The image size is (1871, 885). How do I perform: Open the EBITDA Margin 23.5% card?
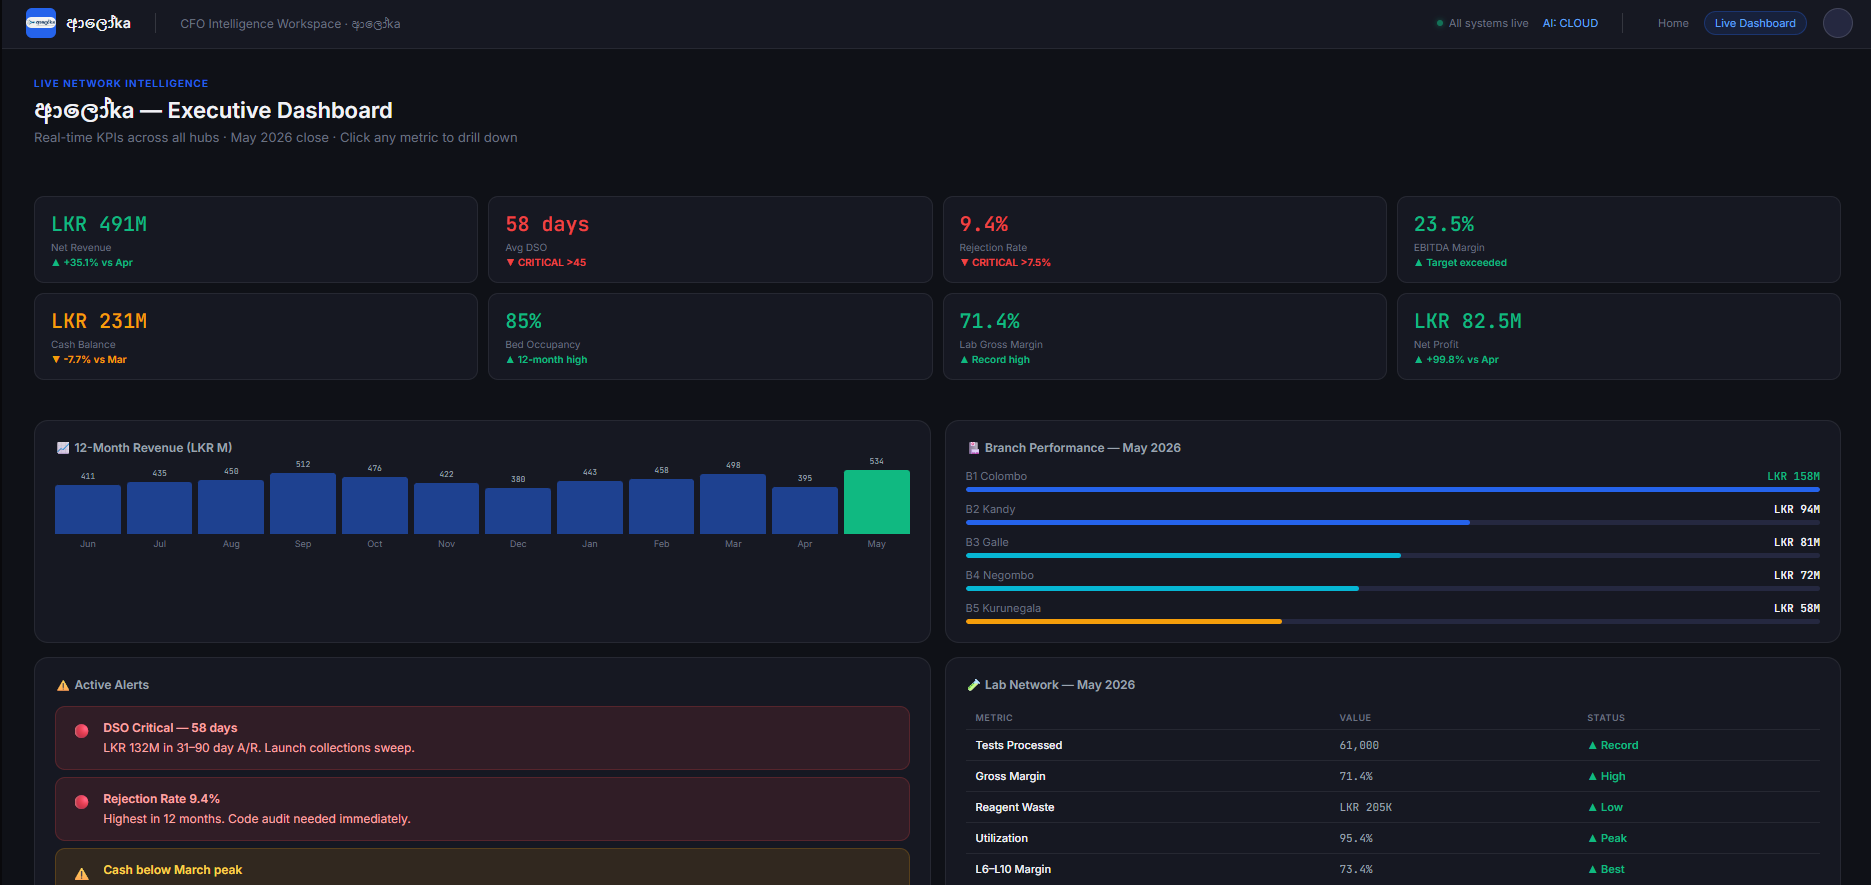point(1618,239)
